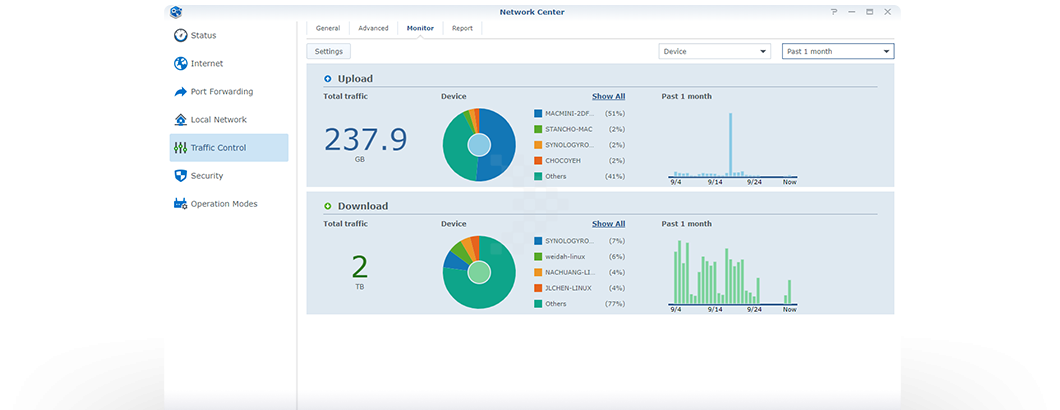This screenshot has width=1060, height=410.
Task: Click Show All in the Upload section
Action: (x=608, y=96)
